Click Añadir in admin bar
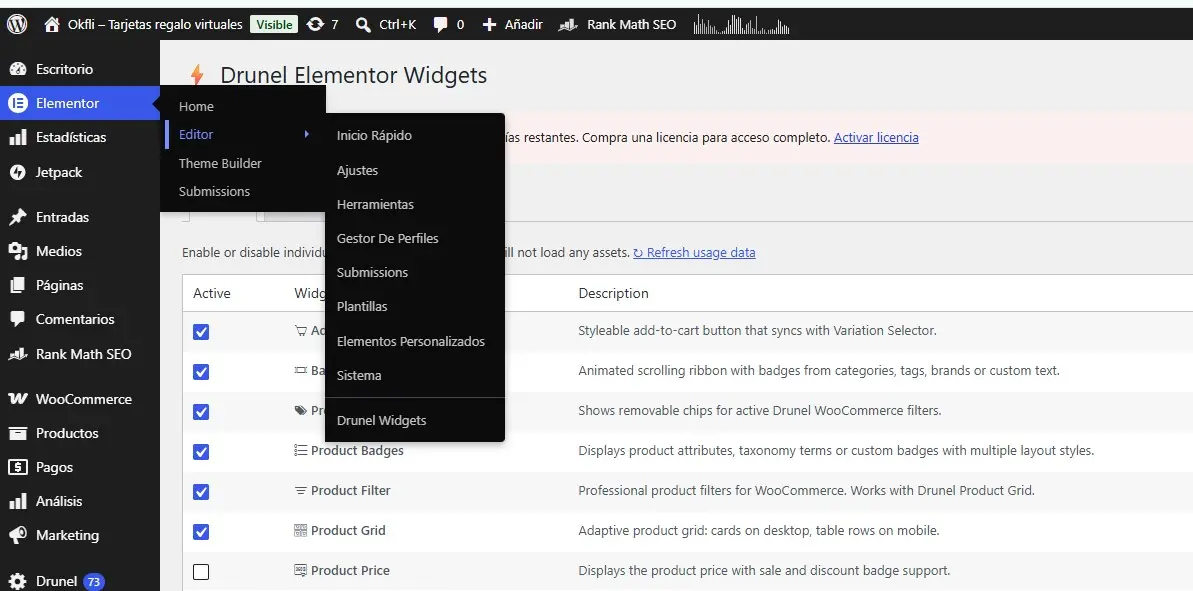This screenshot has height=591, width=1193. tap(523, 24)
